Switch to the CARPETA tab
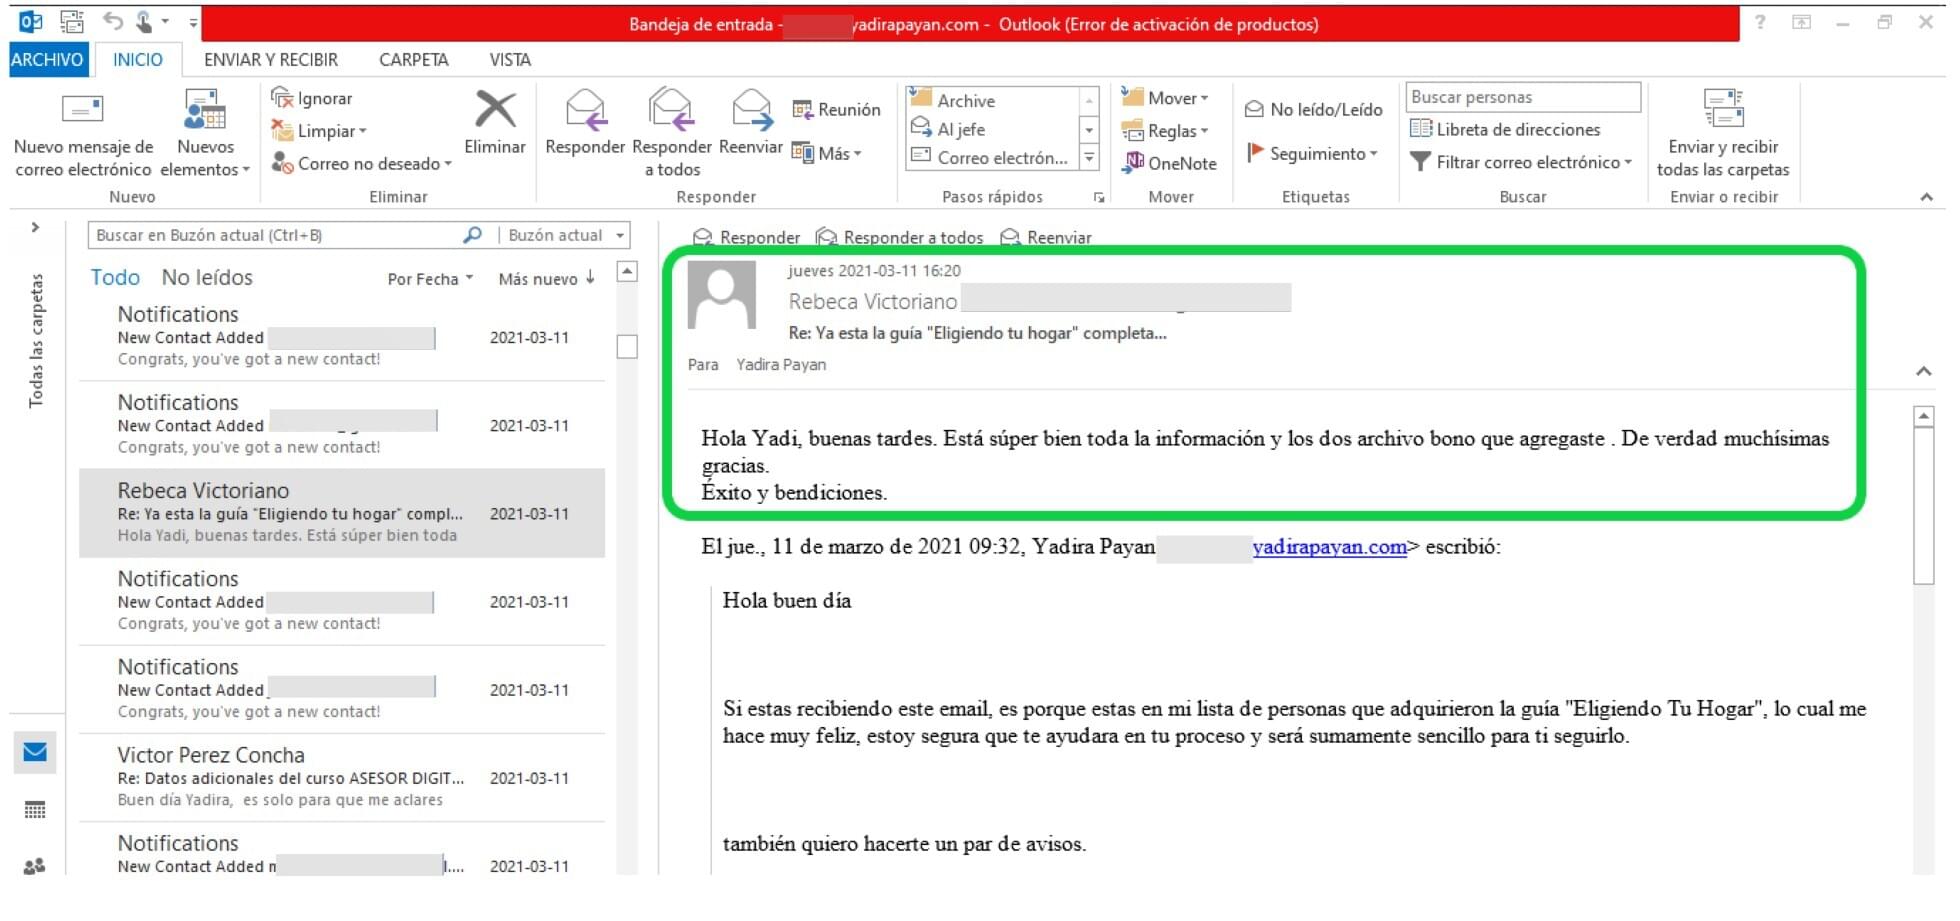 tap(414, 60)
